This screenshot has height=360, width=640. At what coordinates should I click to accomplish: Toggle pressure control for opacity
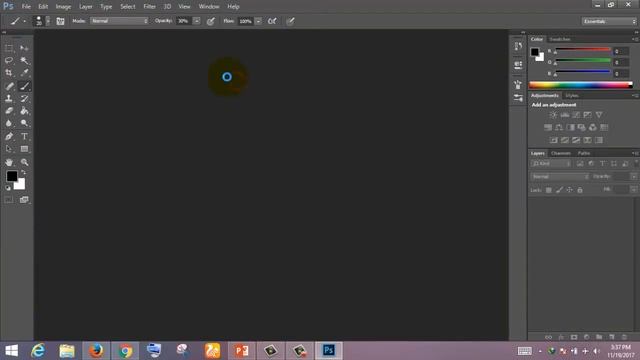point(211,21)
